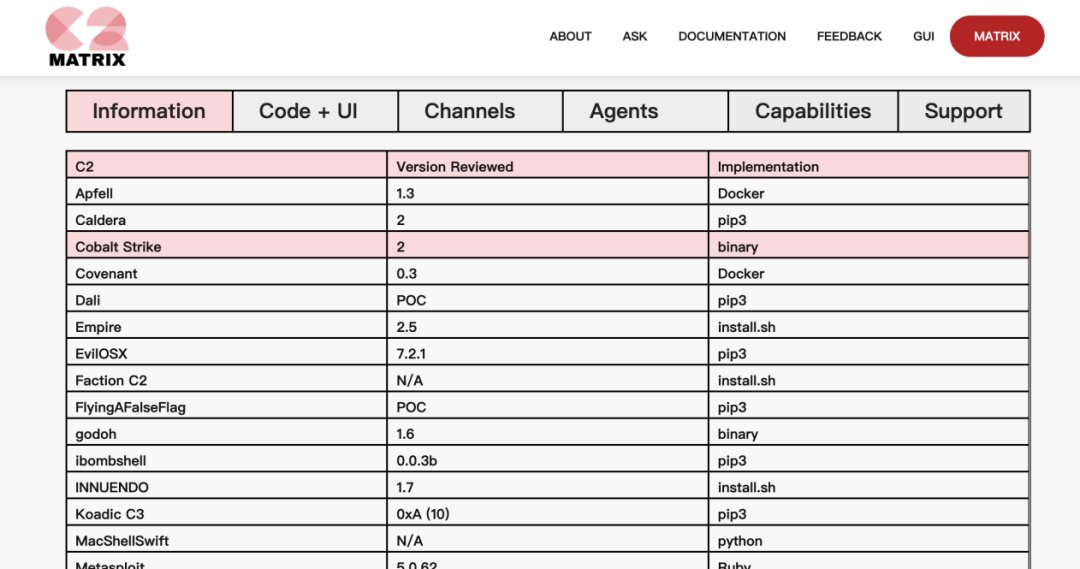Image resolution: width=1080 pixels, height=569 pixels.
Task: Open the ABOUT page
Action: pyautogui.click(x=570, y=37)
